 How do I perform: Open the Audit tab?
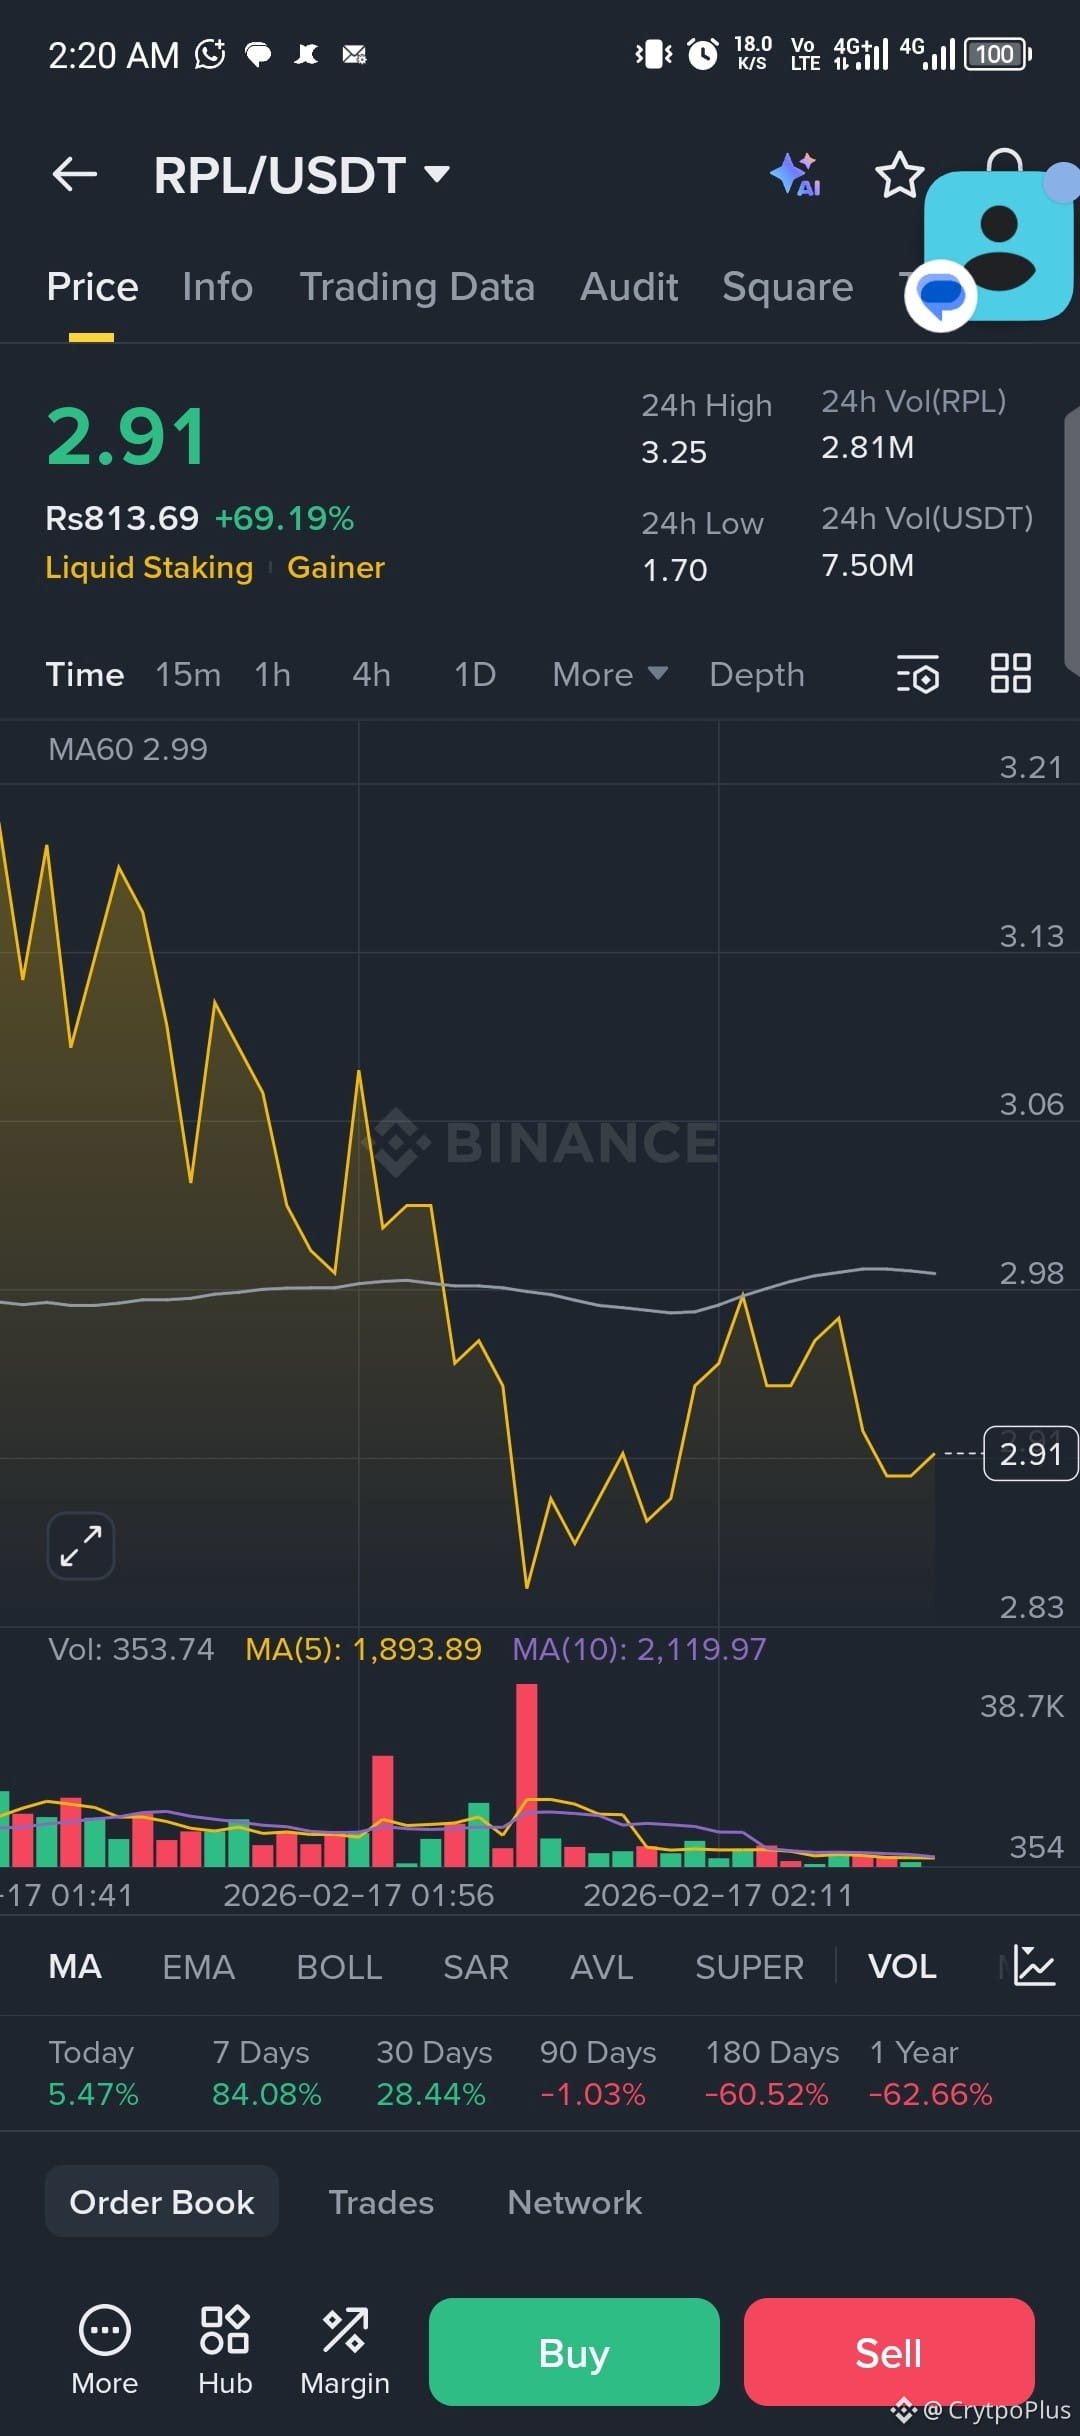pyautogui.click(x=629, y=287)
